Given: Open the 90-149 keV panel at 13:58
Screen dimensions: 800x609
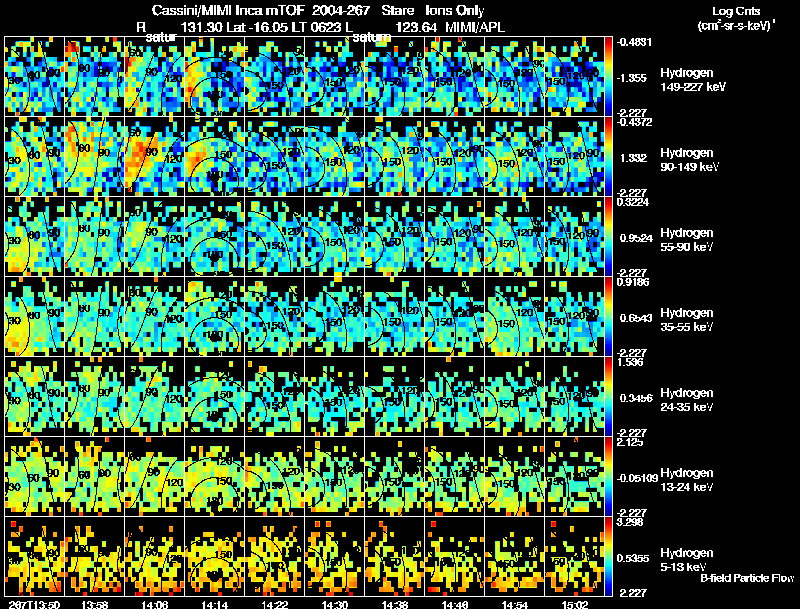Looking at the screenshot, I should [94, 157].
